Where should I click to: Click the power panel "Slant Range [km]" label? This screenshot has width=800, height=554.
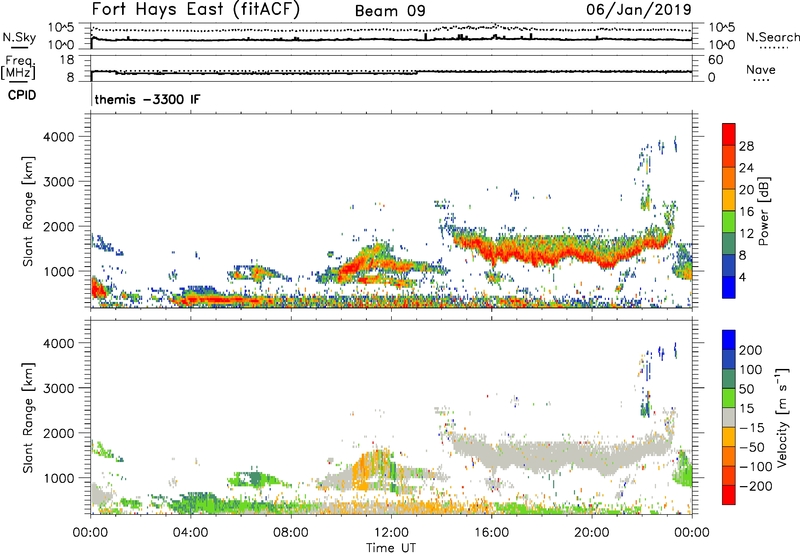pos(28,211)
